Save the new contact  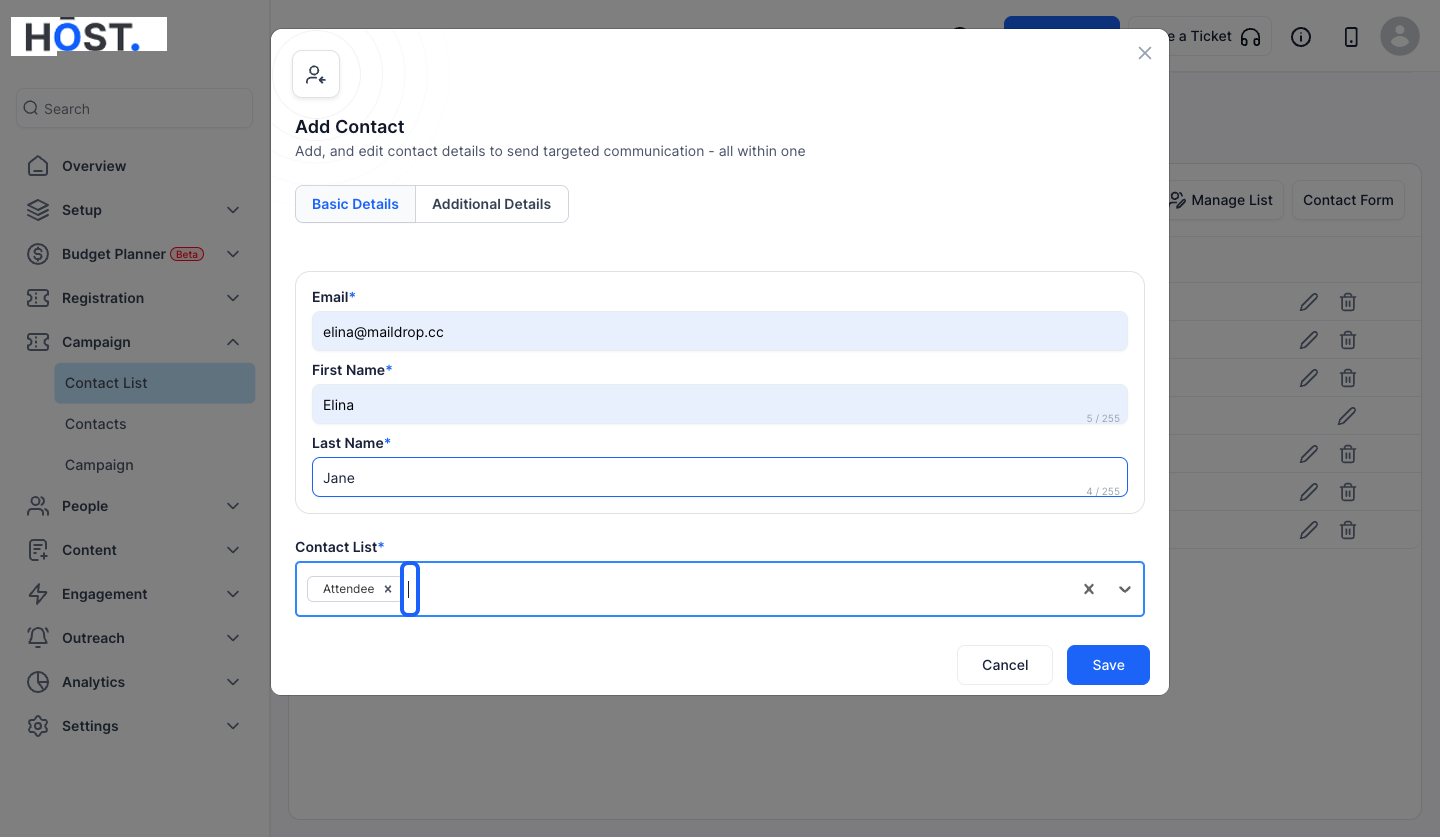click(x=1108, y=665)
